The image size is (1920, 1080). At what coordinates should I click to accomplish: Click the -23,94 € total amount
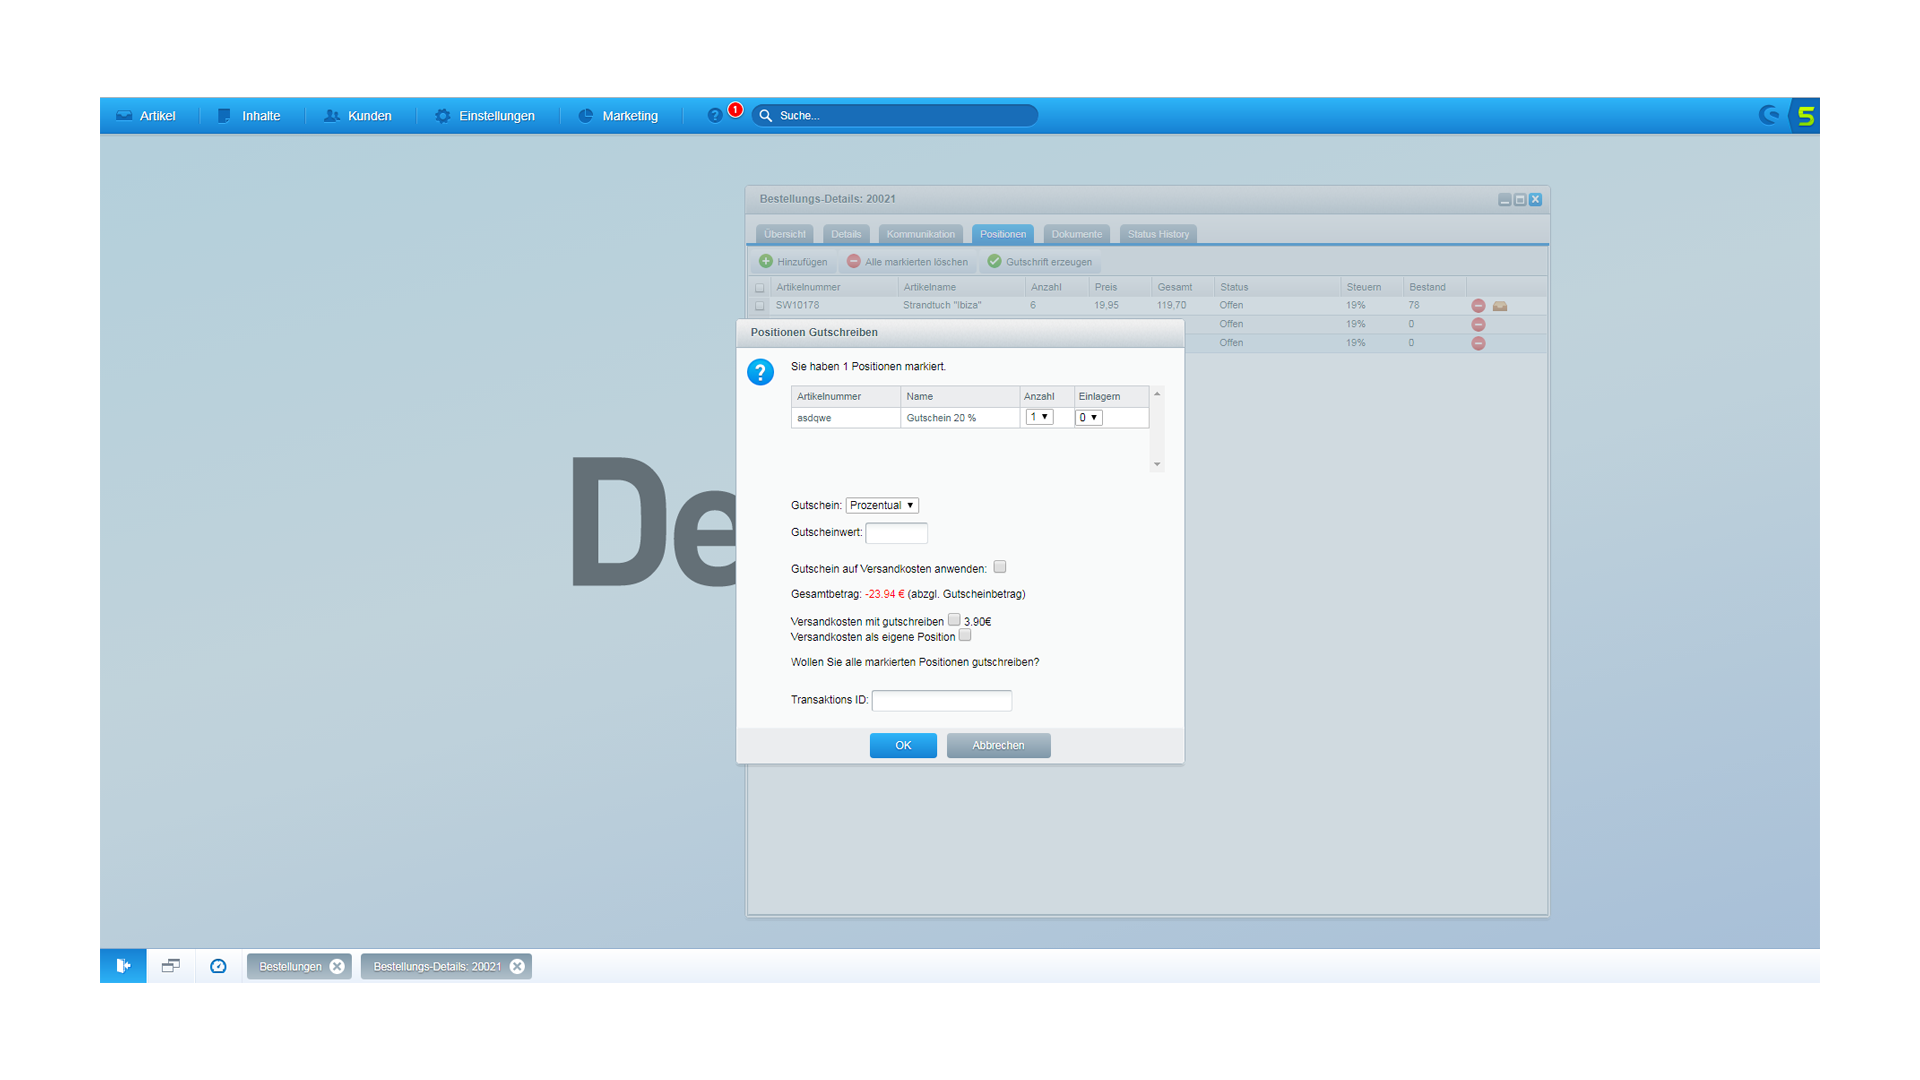point(884,595)
